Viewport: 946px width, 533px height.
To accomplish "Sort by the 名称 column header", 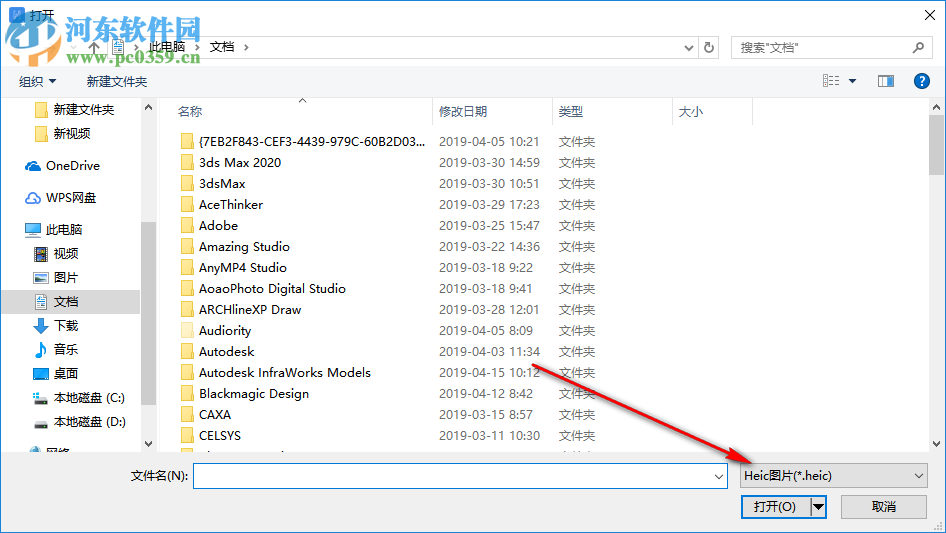I will (190, 112).
